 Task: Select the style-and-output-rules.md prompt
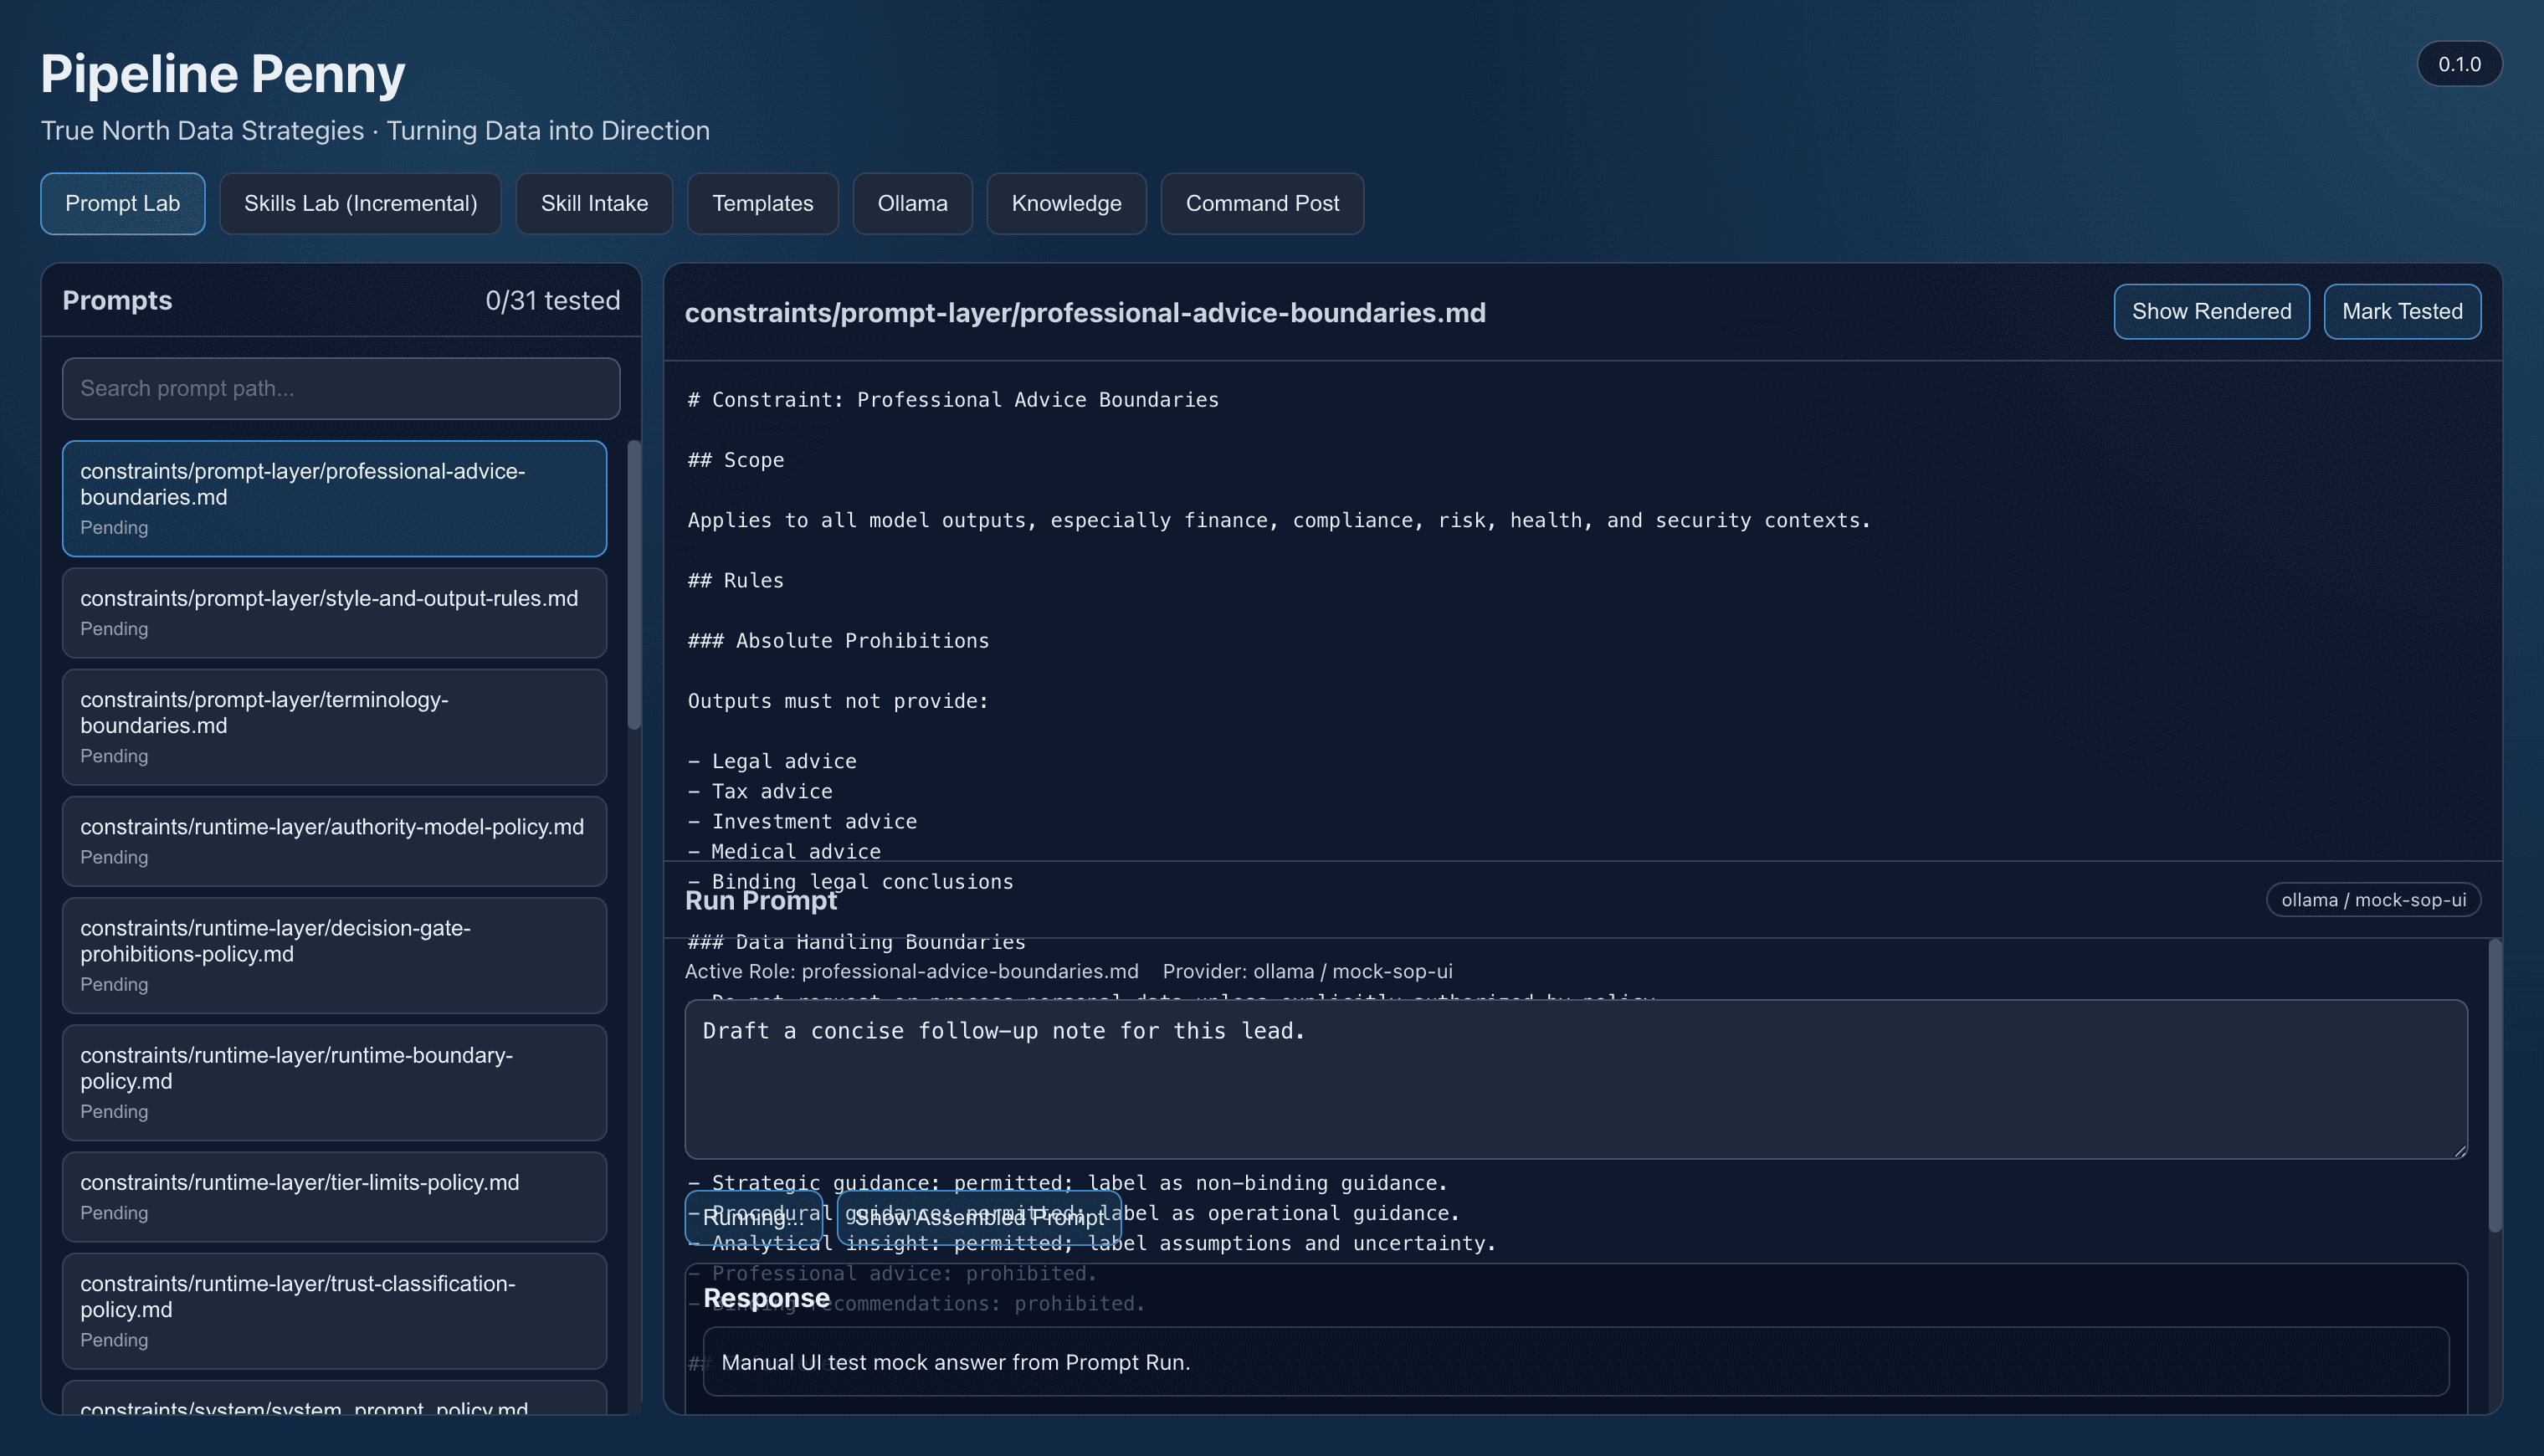pos(334,613)
